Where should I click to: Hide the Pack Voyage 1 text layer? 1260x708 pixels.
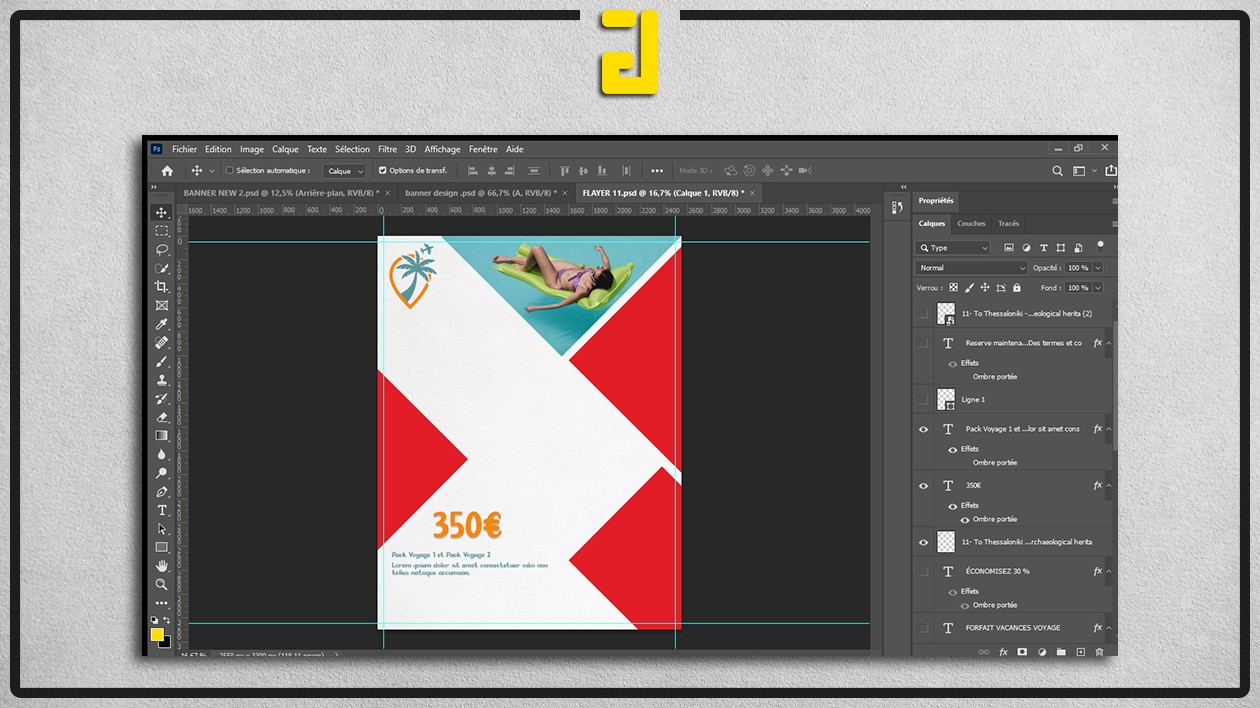[923, 429]
